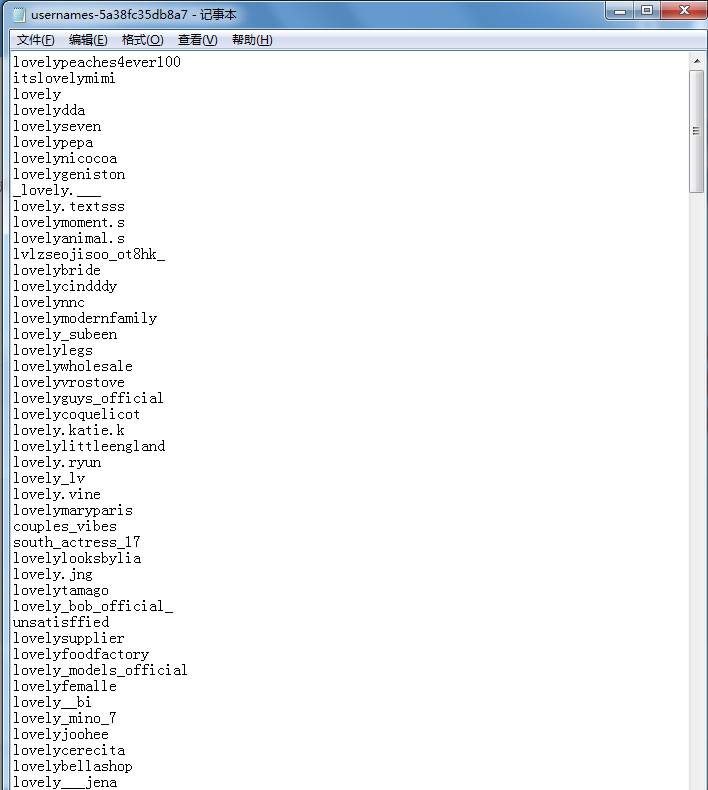
Task: Place cursor on the lovelypeaches4ever100 line
Action: (x=96, y=62)
